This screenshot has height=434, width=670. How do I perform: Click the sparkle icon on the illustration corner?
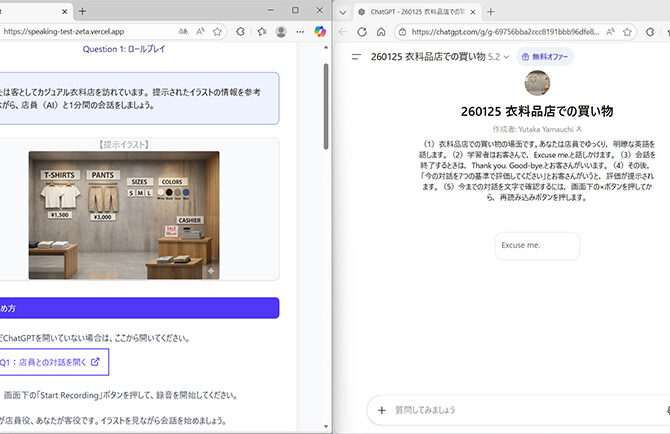211,271
